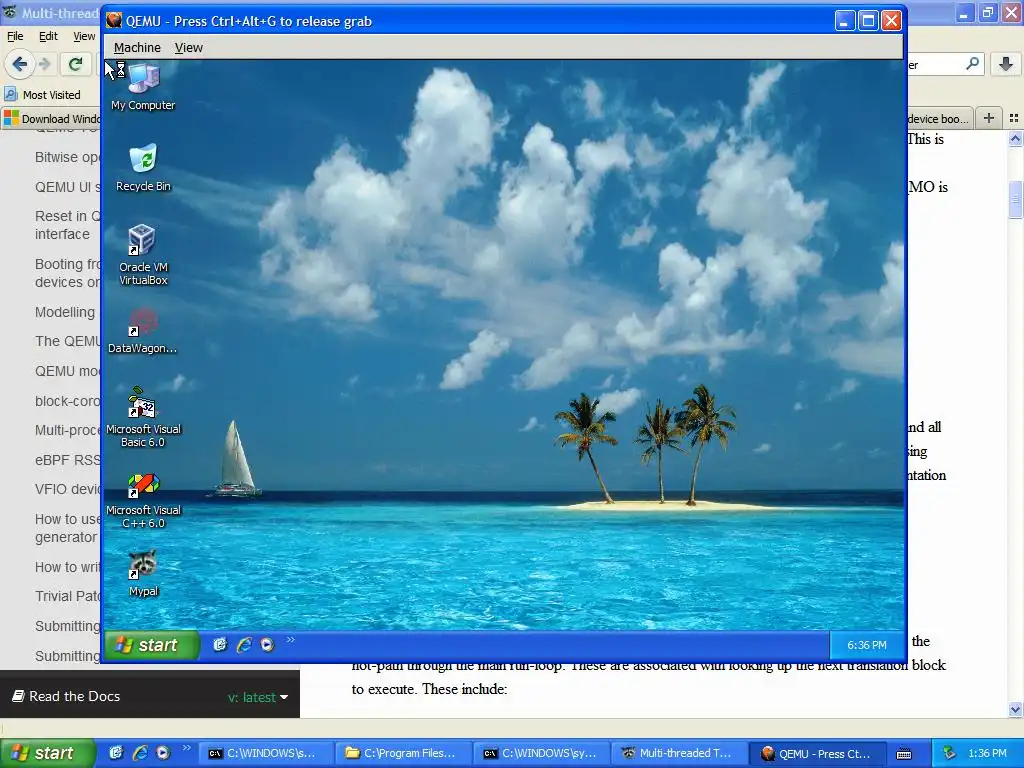Click browser search magnifier icon
Image resolution: width=1024 pixels, height=768 pixels.
tap(972, 64)
